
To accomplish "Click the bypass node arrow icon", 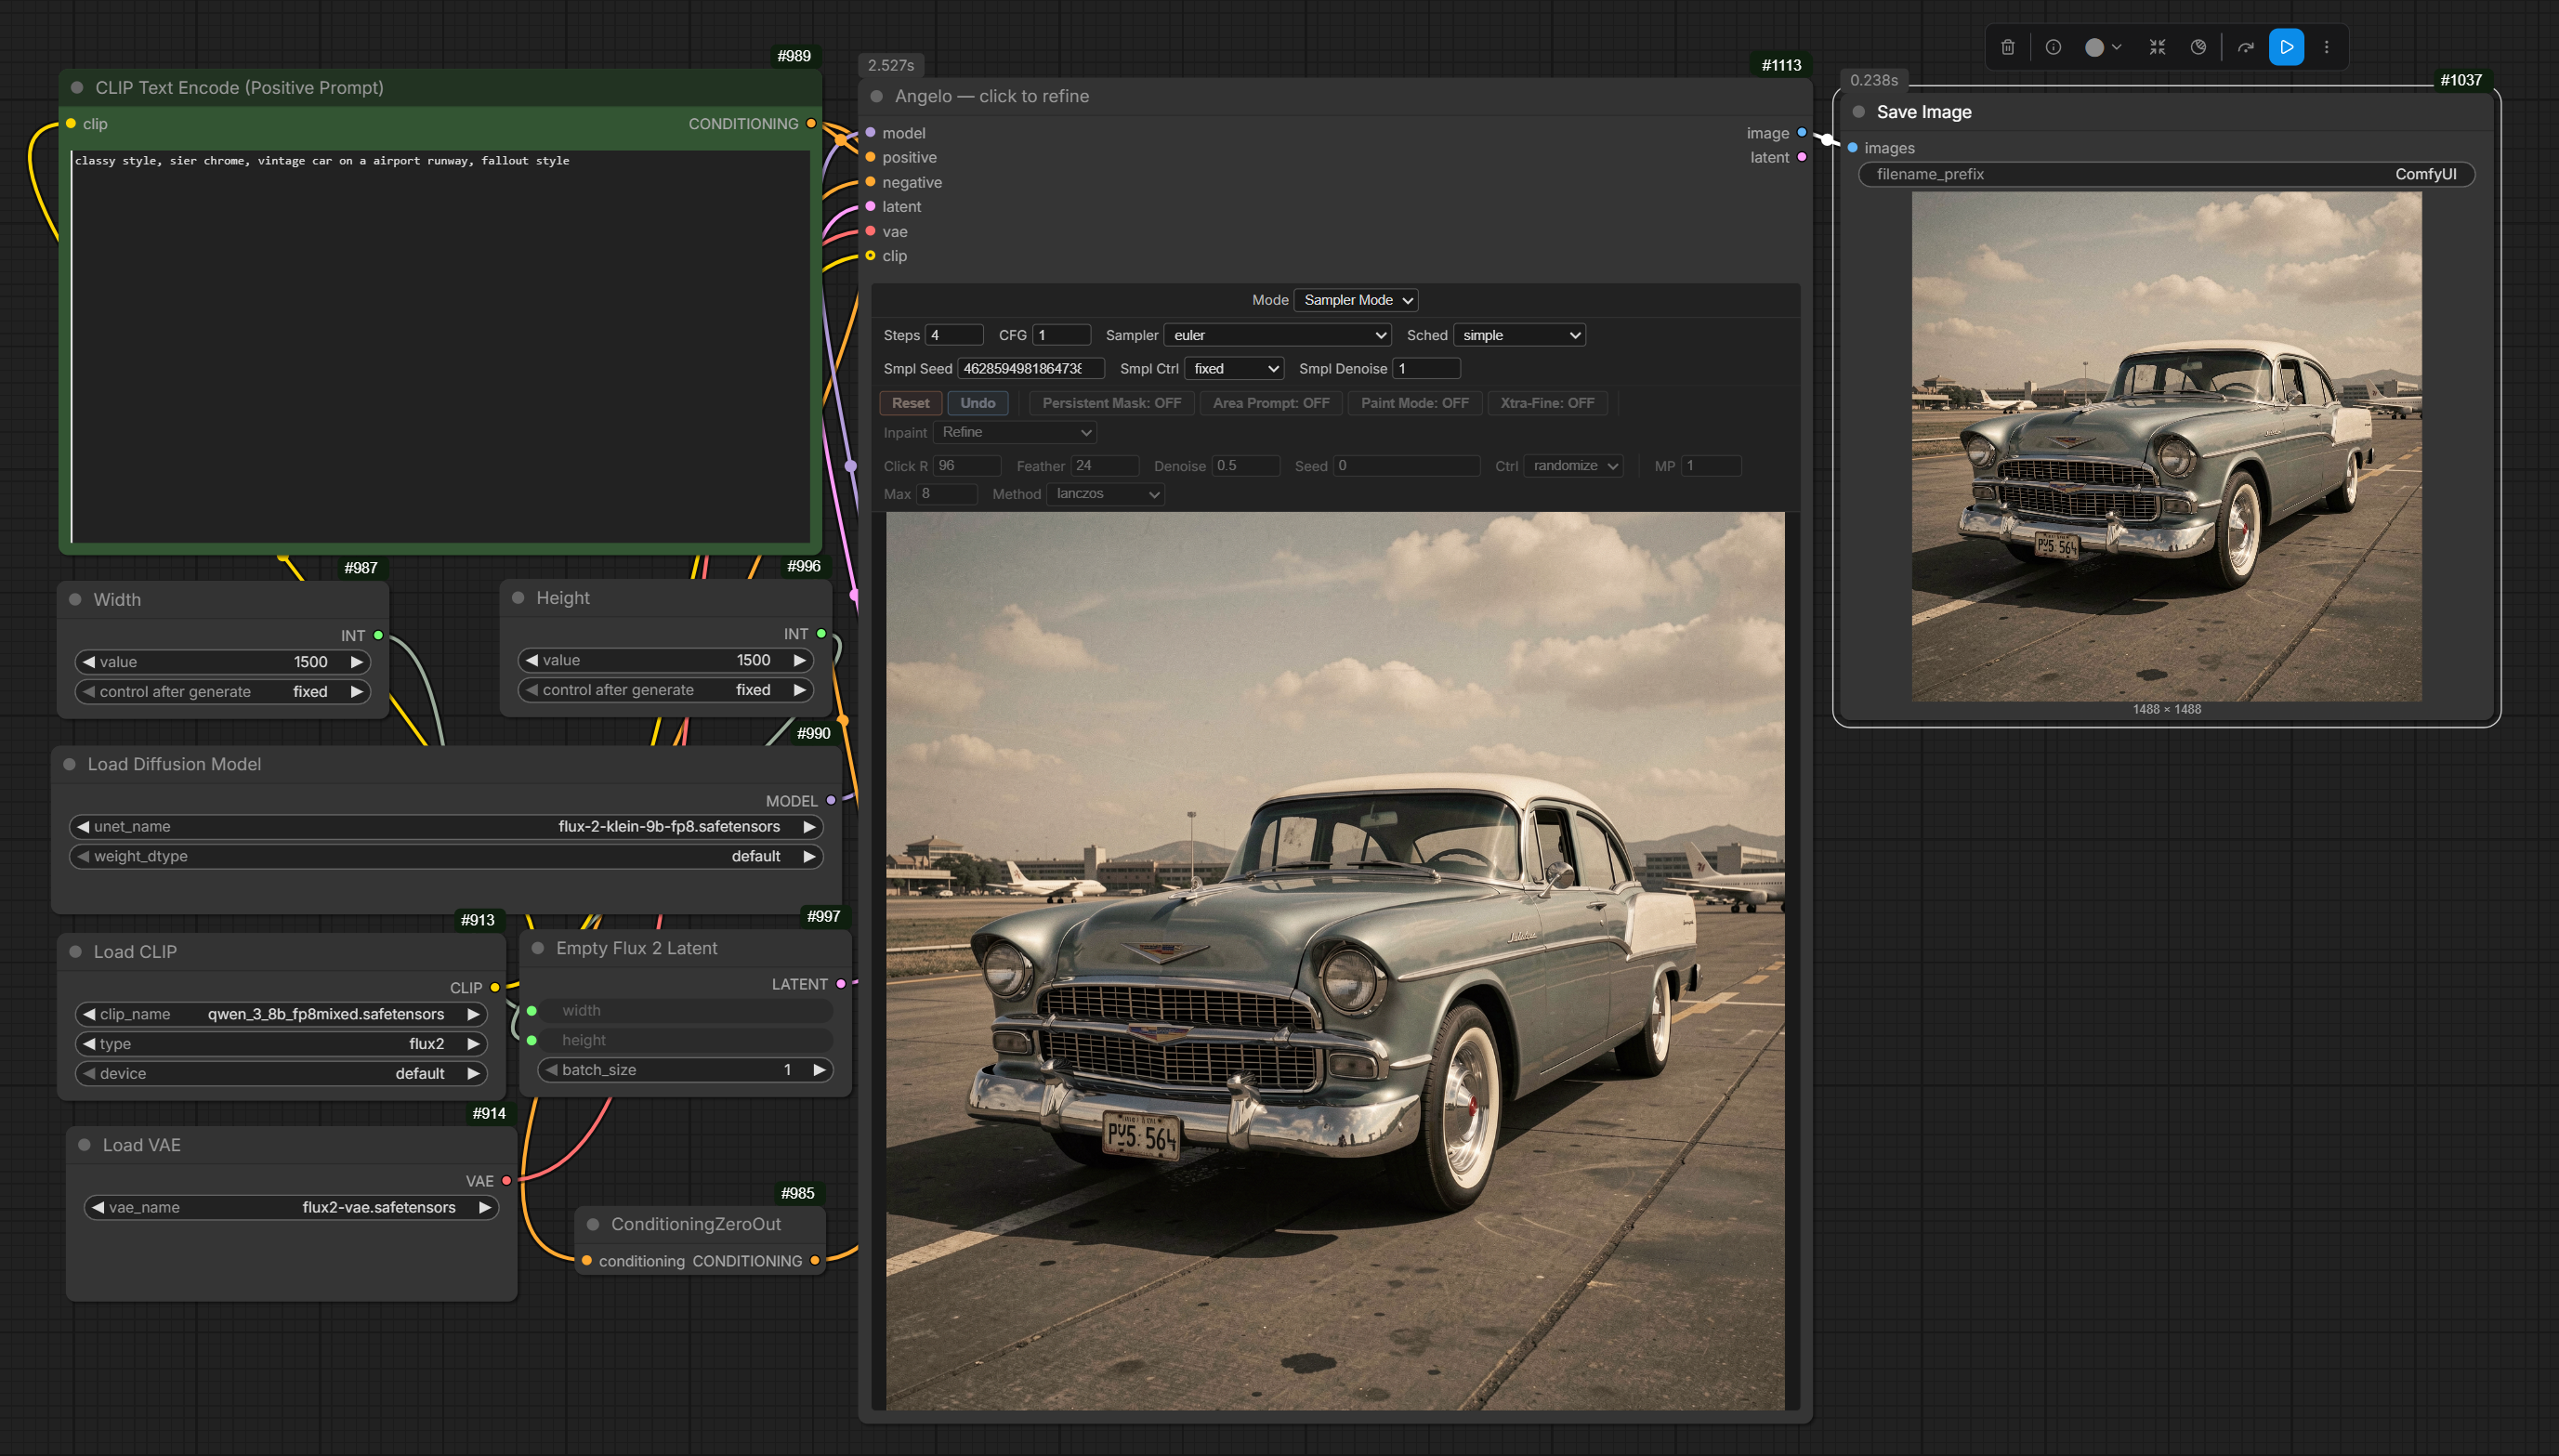I will 2245,47.
